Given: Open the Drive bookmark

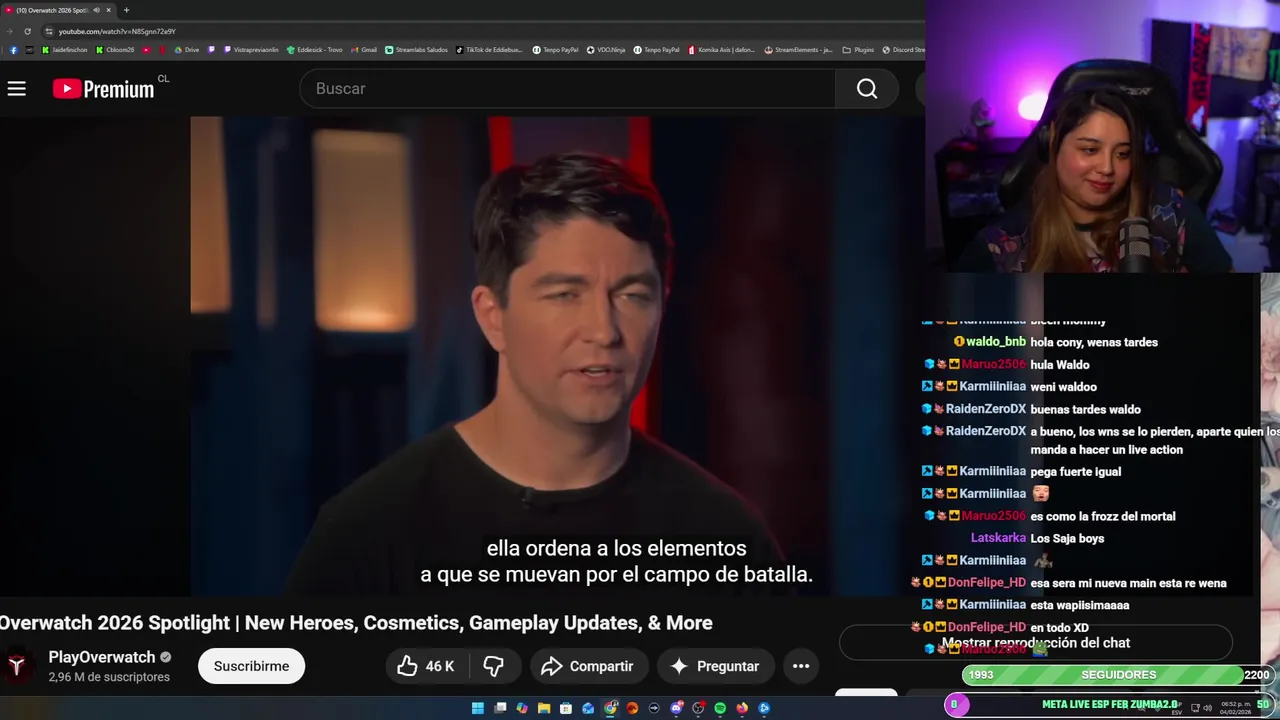Looking at the screenshot, I should point(187,49).
